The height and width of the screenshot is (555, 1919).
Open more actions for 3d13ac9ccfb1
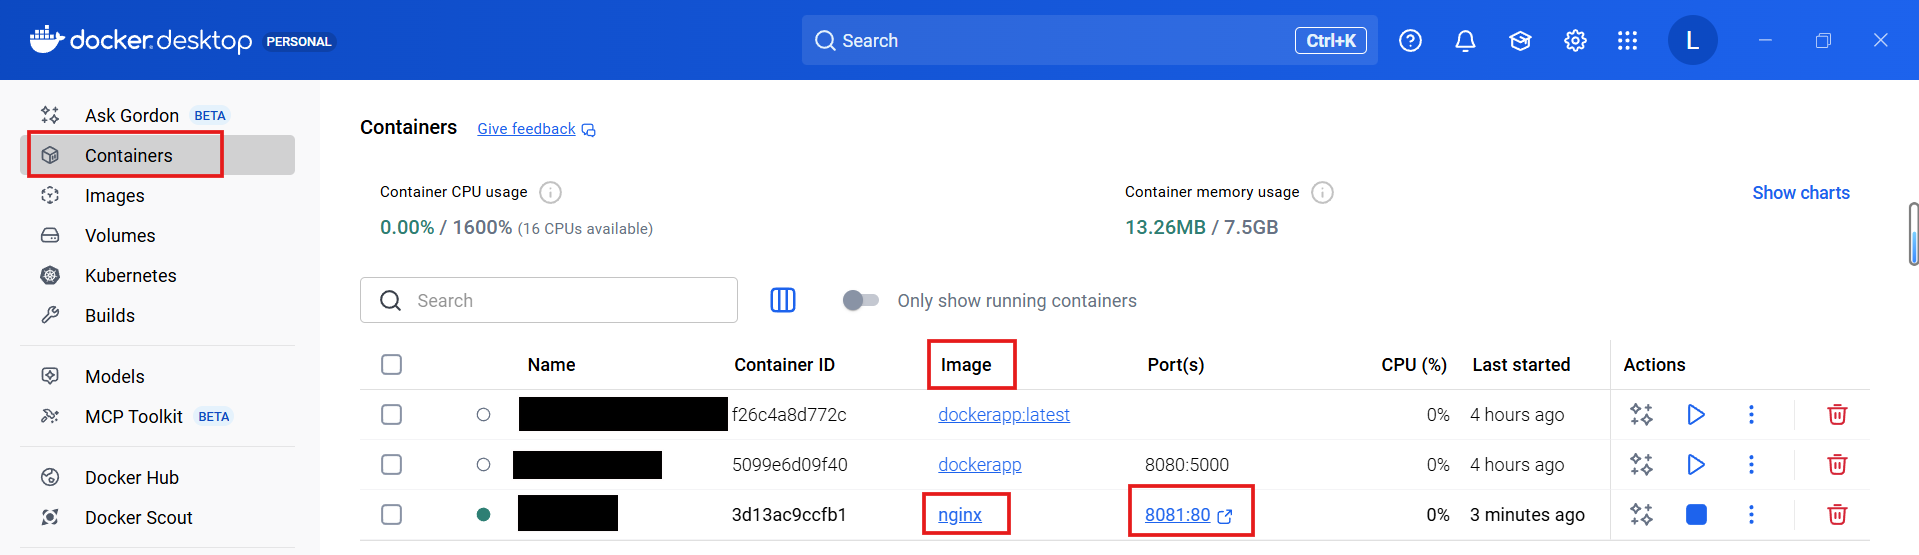click(x=1751, y=514)
